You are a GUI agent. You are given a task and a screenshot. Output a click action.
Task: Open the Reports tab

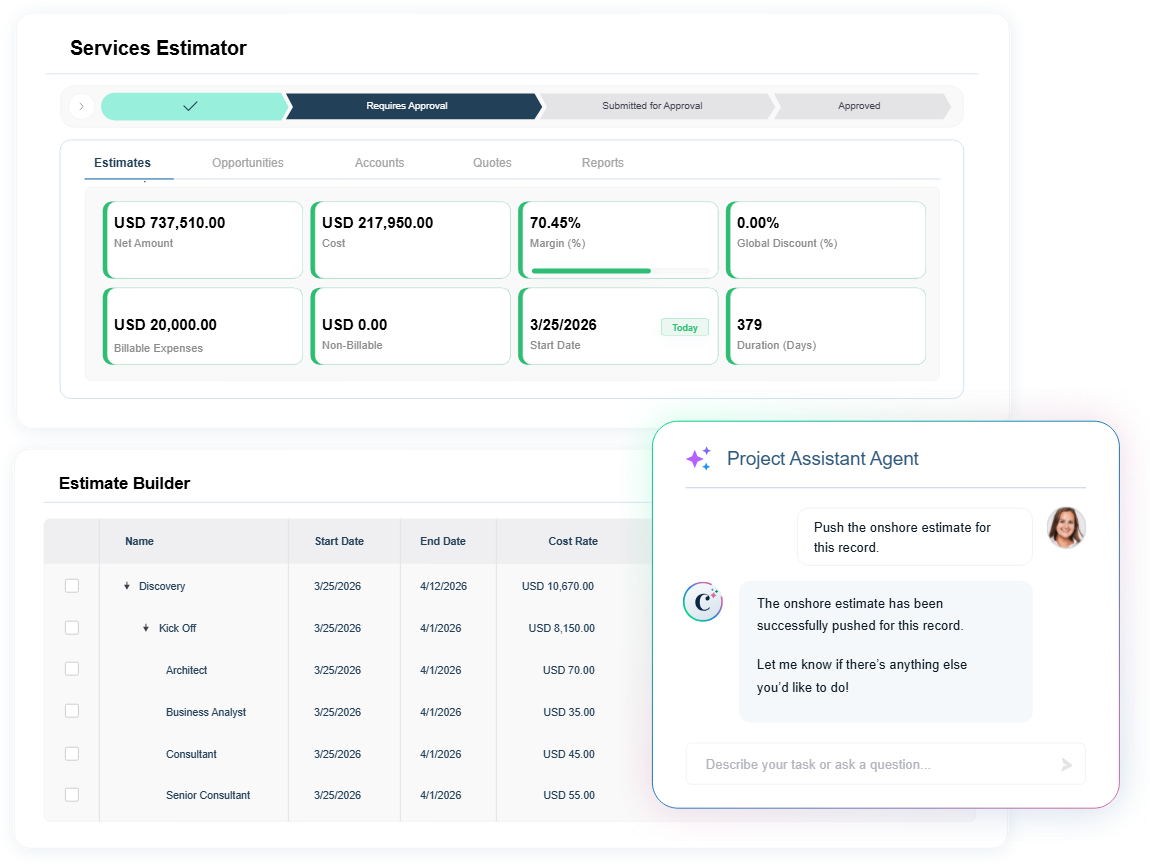603,163
